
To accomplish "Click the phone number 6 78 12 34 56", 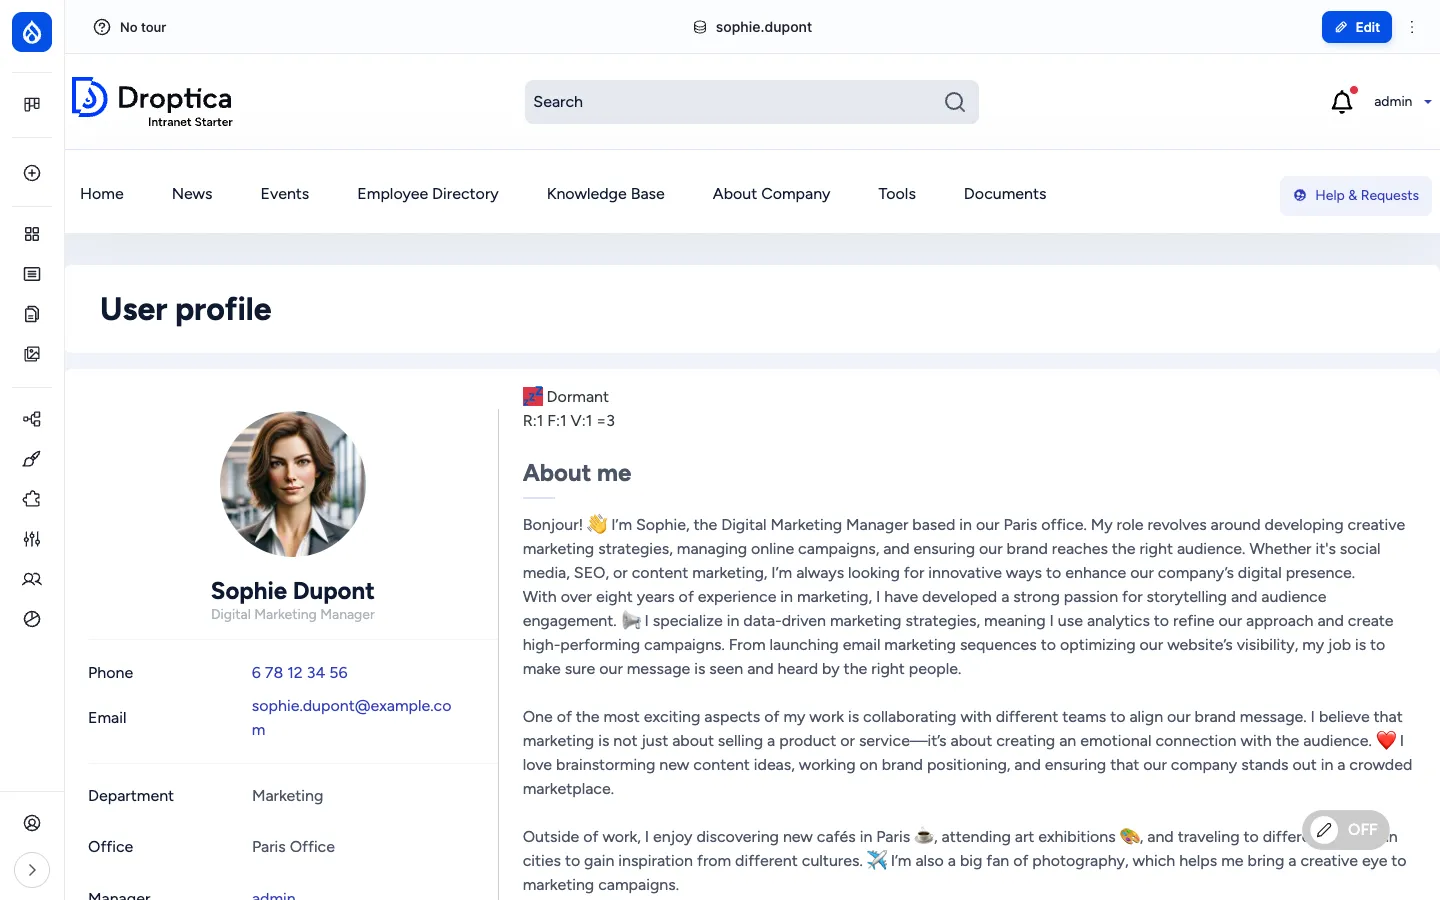I will 300,673.
